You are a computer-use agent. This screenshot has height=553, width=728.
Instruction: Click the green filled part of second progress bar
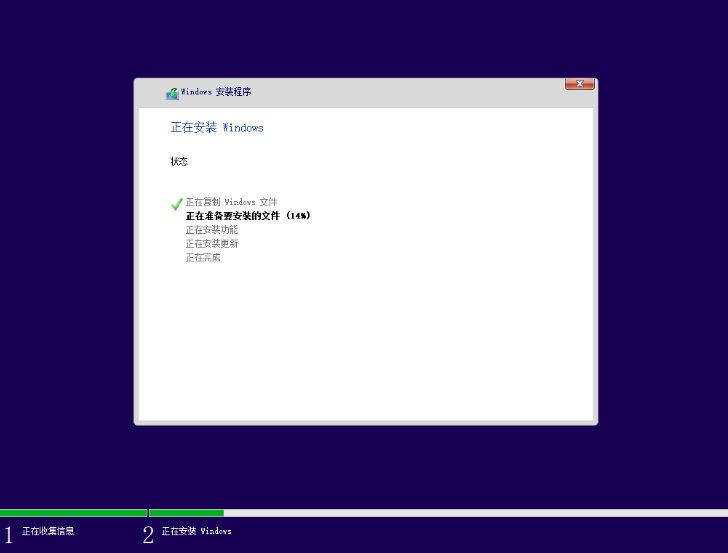tap(186, 513)
